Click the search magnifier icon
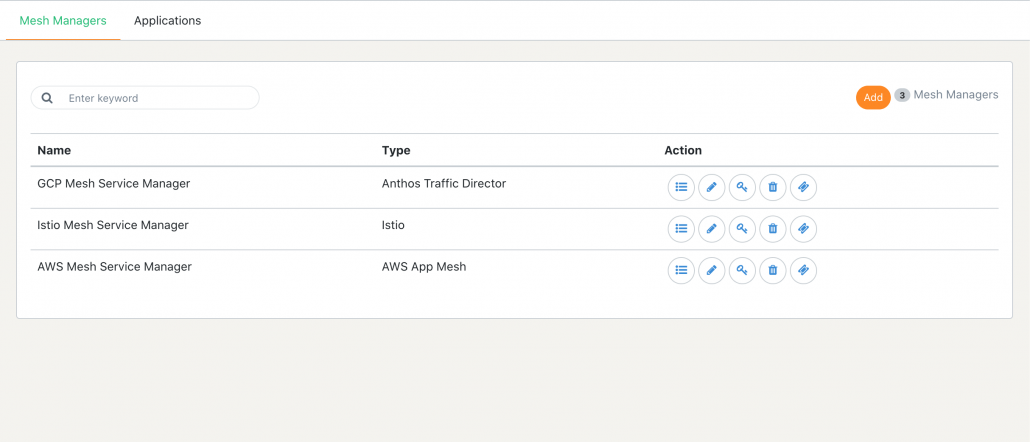Screen dimensions: 1030x442 click(47, 98)
